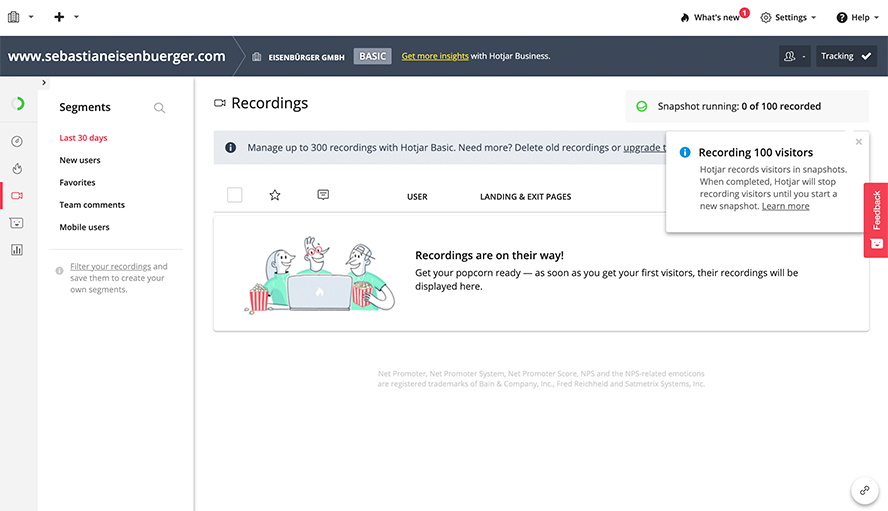
Task: Click the BASIC plan badge
Action: (x=373, y=56)
